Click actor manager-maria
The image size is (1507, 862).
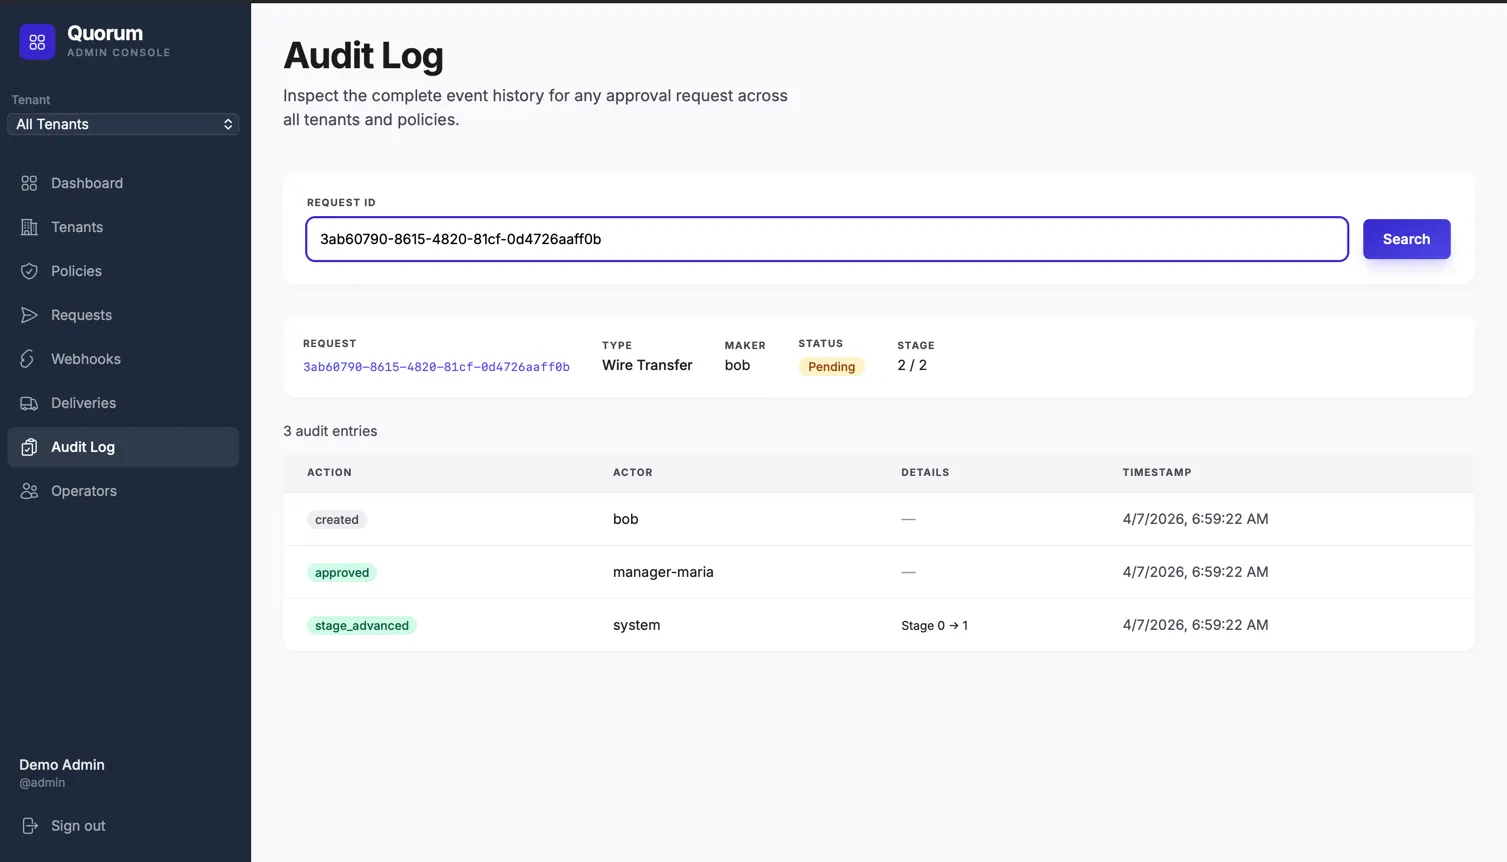pyautogui.click(x=663, y=572)
